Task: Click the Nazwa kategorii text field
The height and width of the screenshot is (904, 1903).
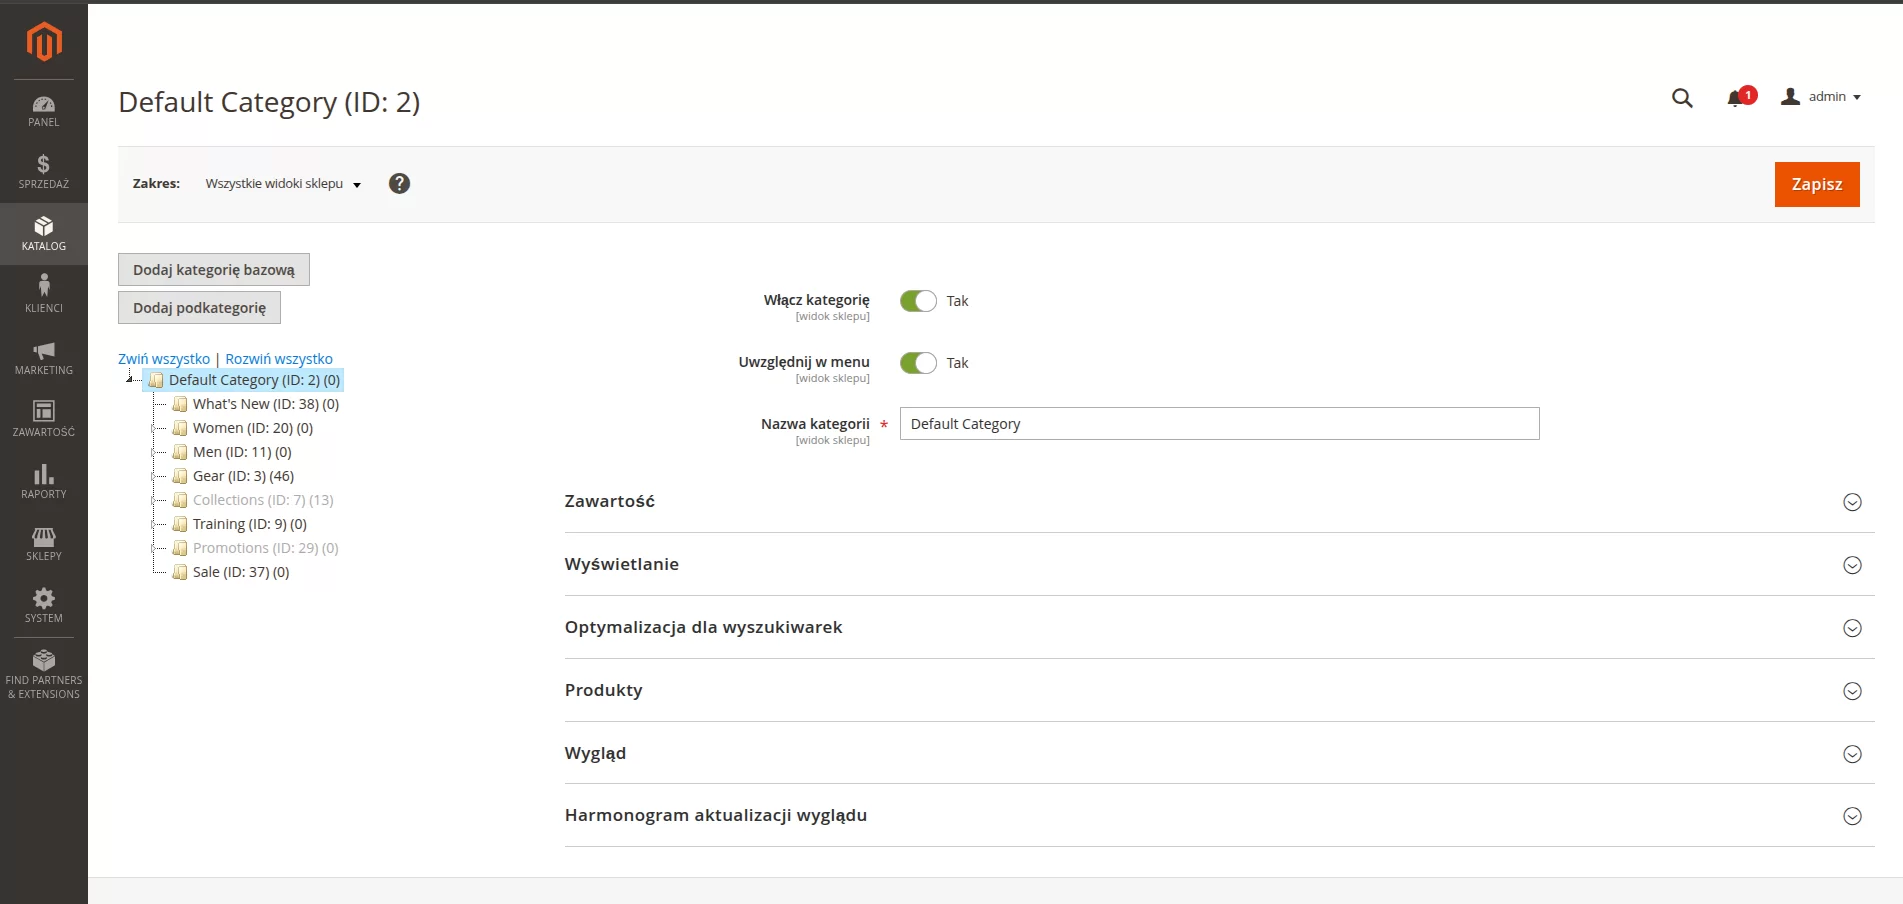Action: coord(1218,424)
